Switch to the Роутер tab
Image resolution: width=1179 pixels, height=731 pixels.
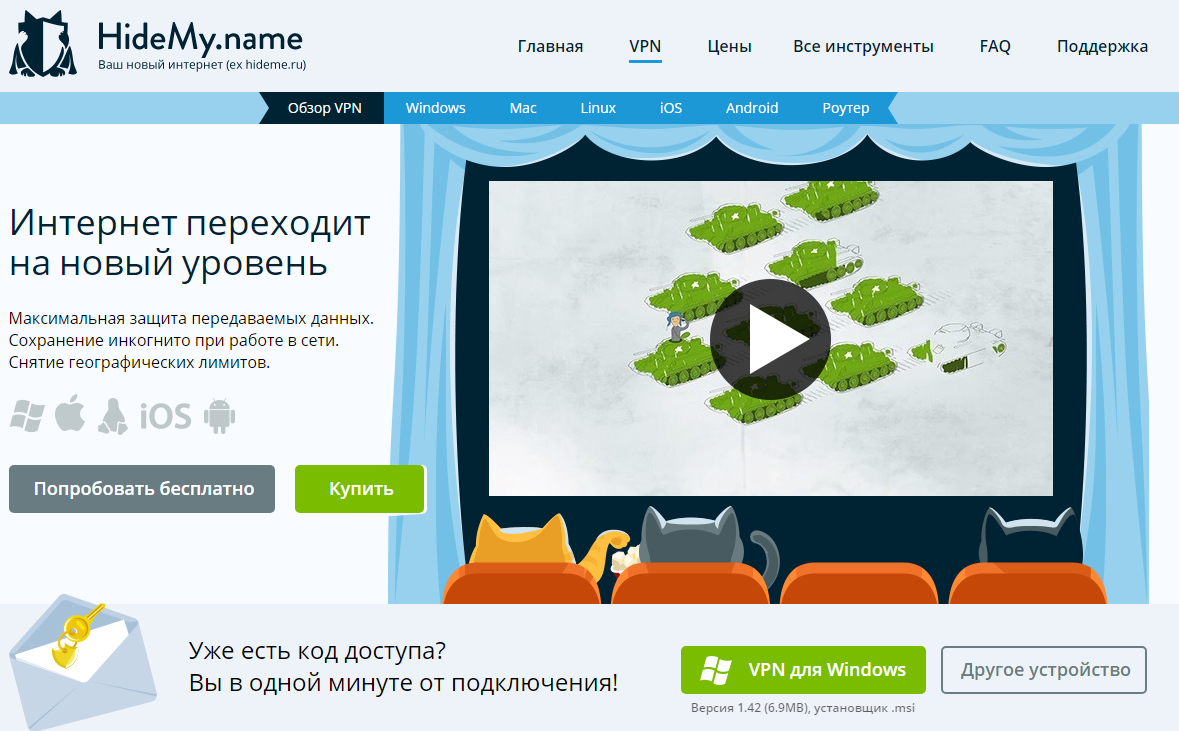pos(846,108)
